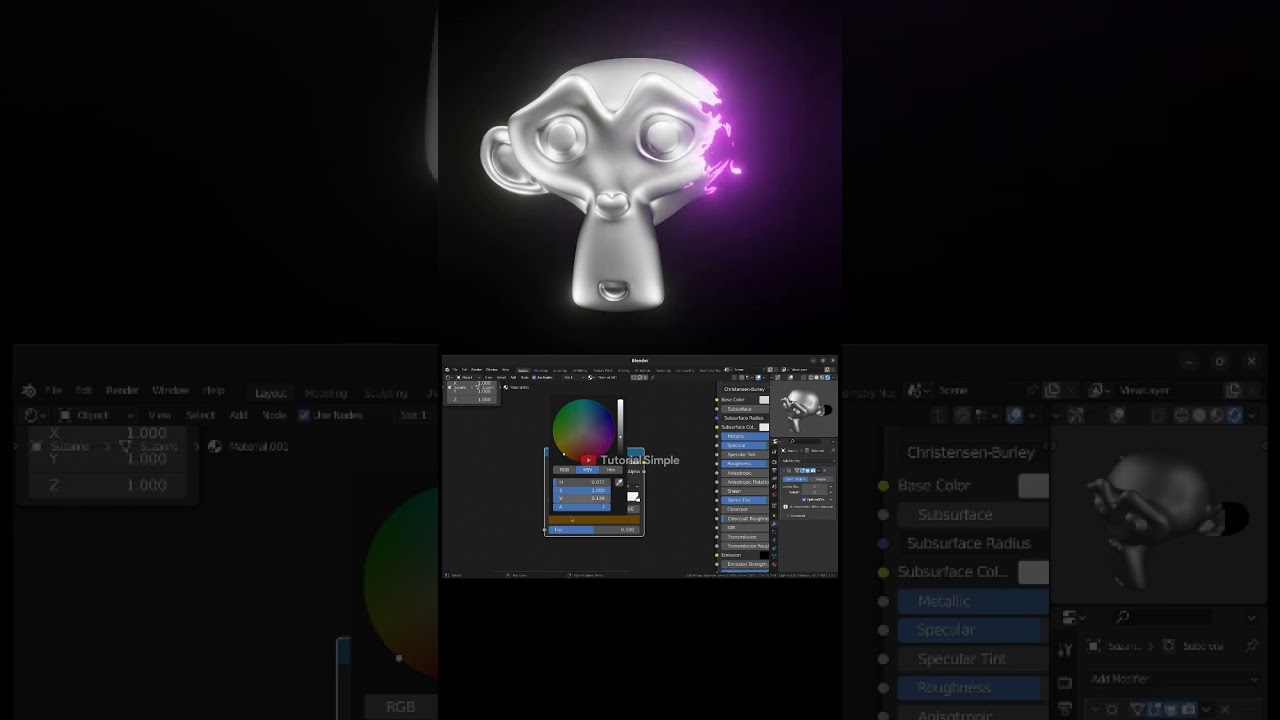Expand the Advanced section of the modifier
1280x720 pixels.
797,515
